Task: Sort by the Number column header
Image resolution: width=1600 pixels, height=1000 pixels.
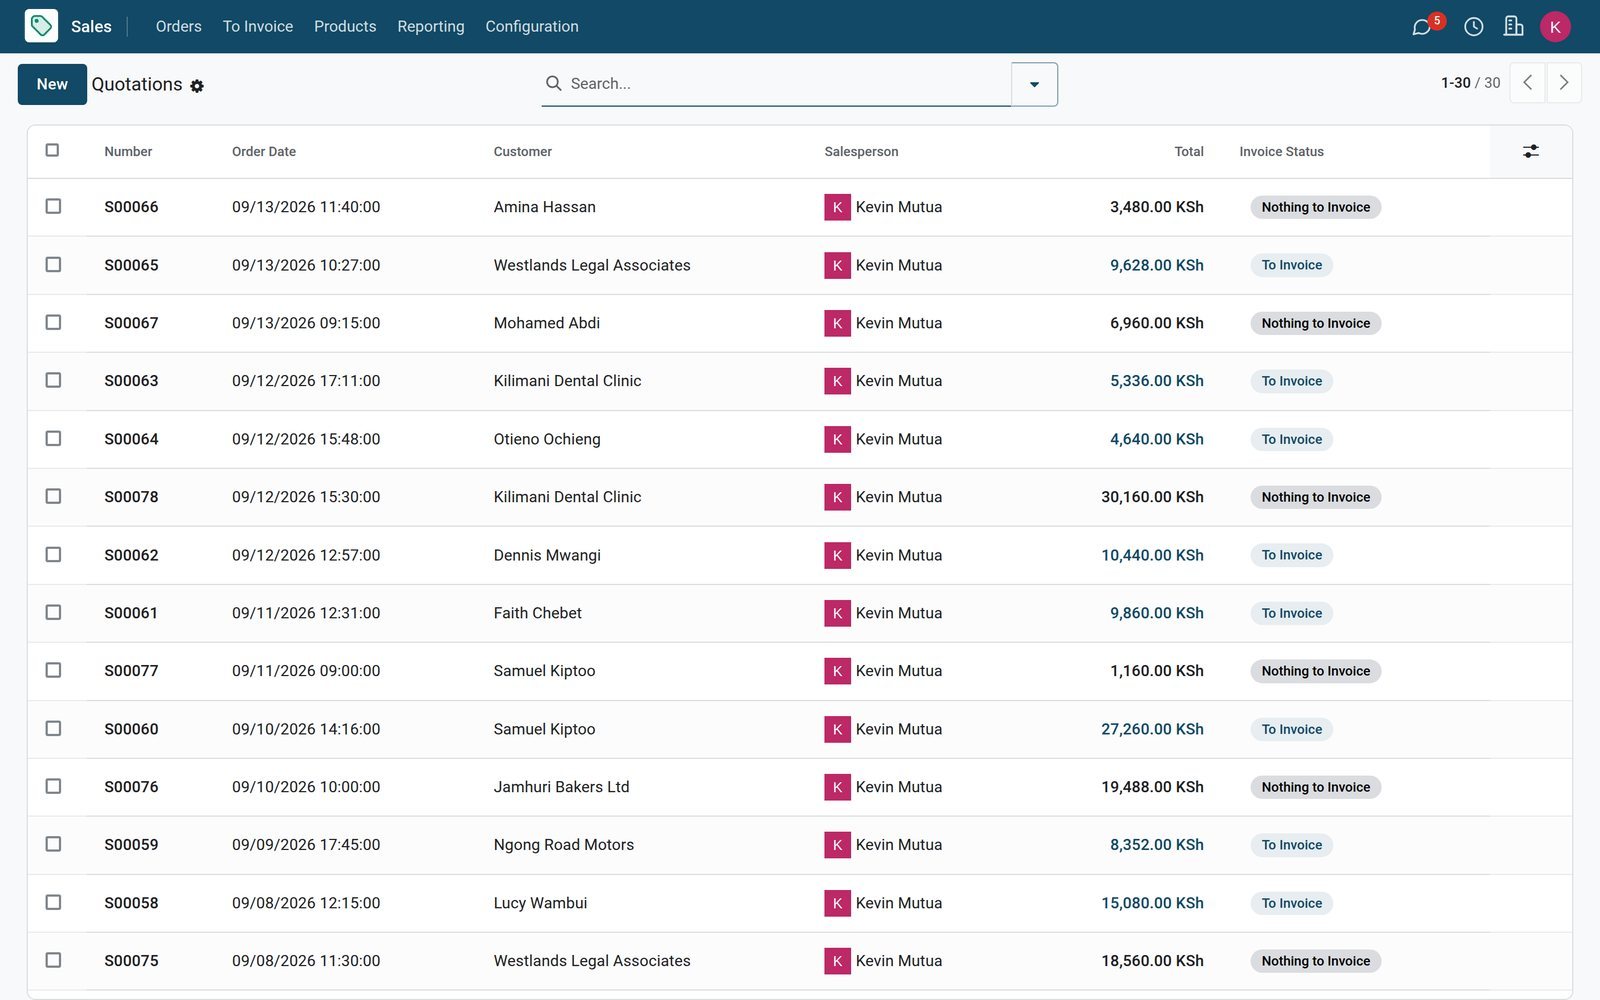Action: [x=128, y=152]
